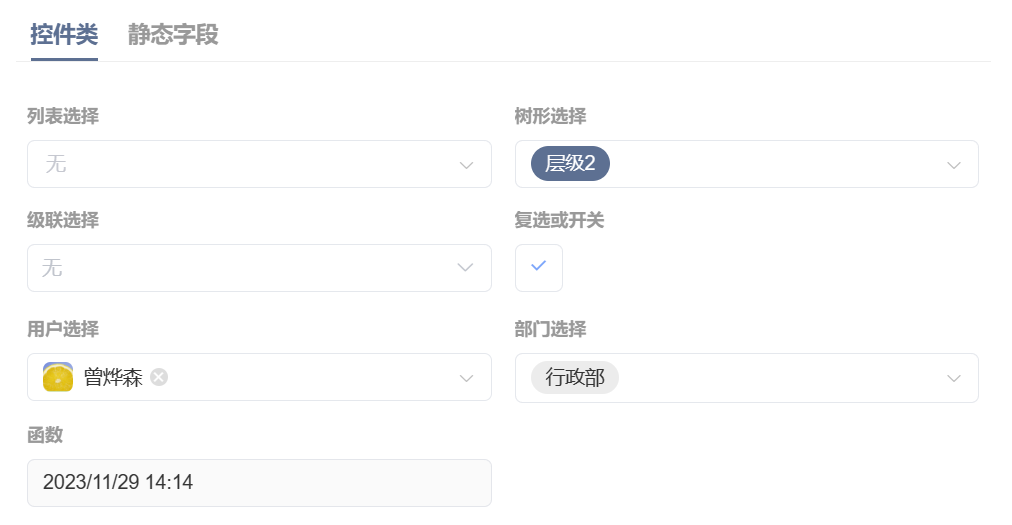Open the 树形选择 dropdown field
The height and width of the screenshot is (525, 1012).
point(760,164)
